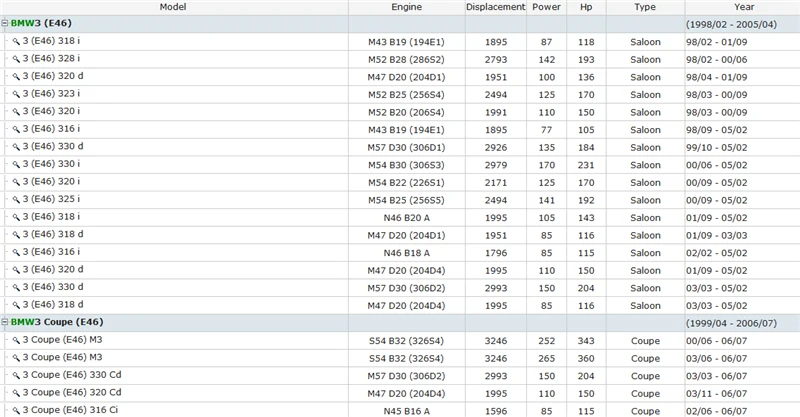
Task: Open magnifier icon for 318 i N46 B20 A
Action: click(16, 217)
